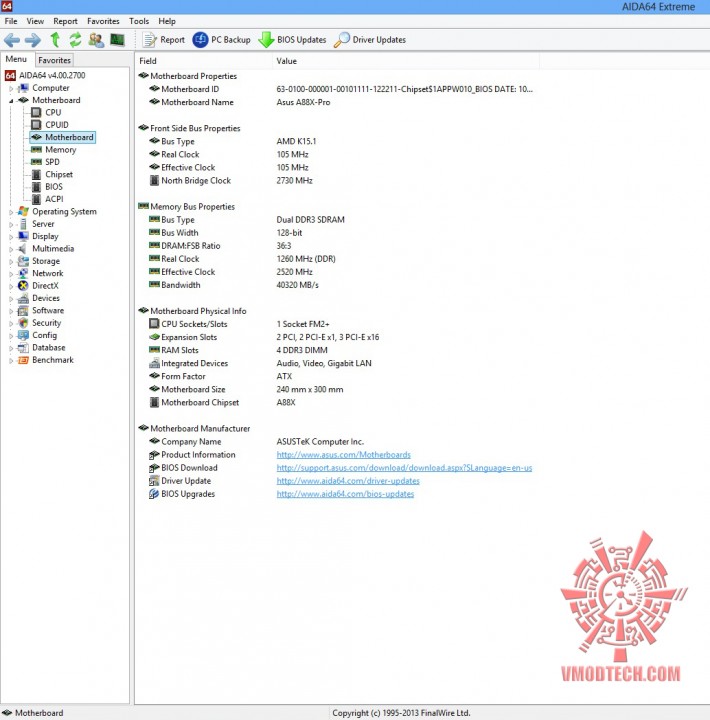
Task: Open the File menu
Action: point(11,21)
